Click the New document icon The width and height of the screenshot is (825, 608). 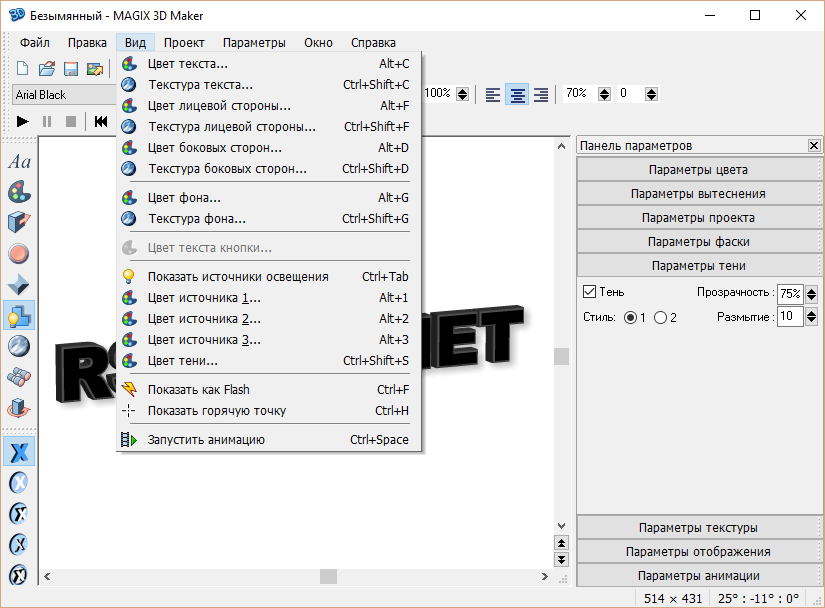click(x=22, y=68)
